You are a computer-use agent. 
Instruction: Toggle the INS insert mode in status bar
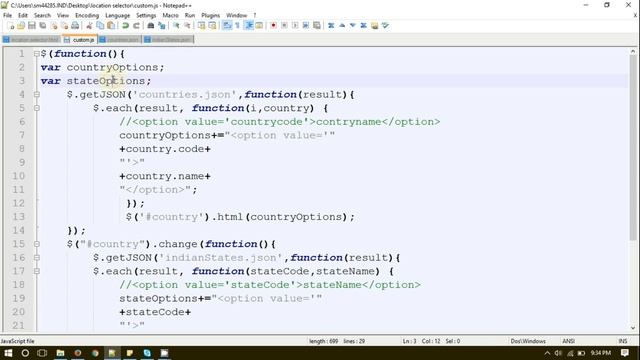[x=623, y=341]
